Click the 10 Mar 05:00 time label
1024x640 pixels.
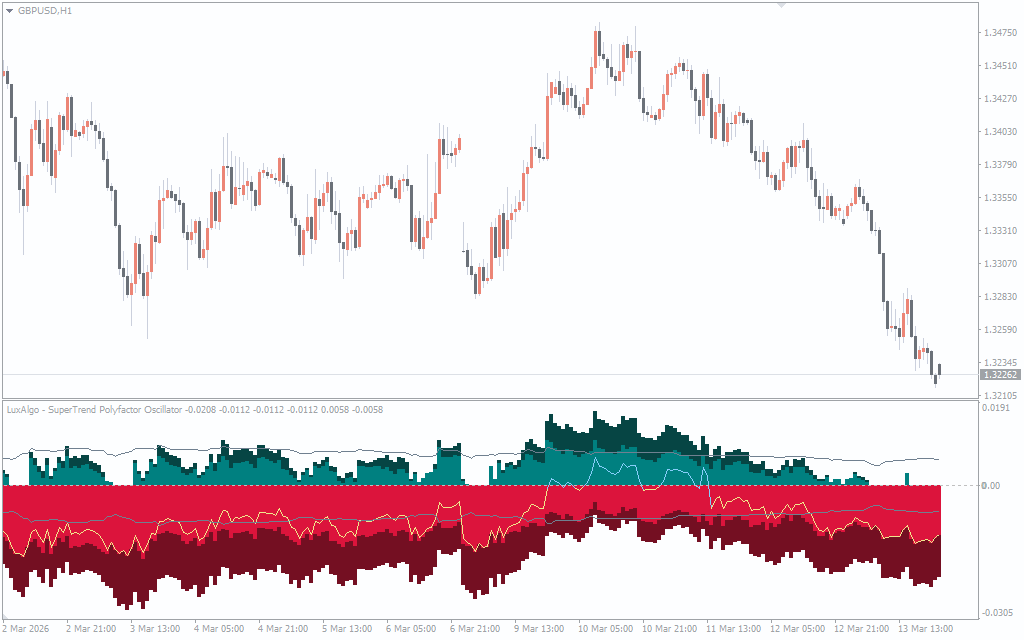(604, 629)
